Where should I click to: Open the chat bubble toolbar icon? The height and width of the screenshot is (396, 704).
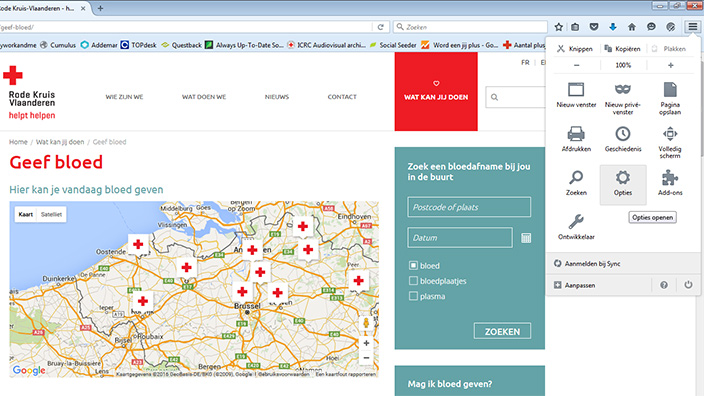tap(651, 27)
